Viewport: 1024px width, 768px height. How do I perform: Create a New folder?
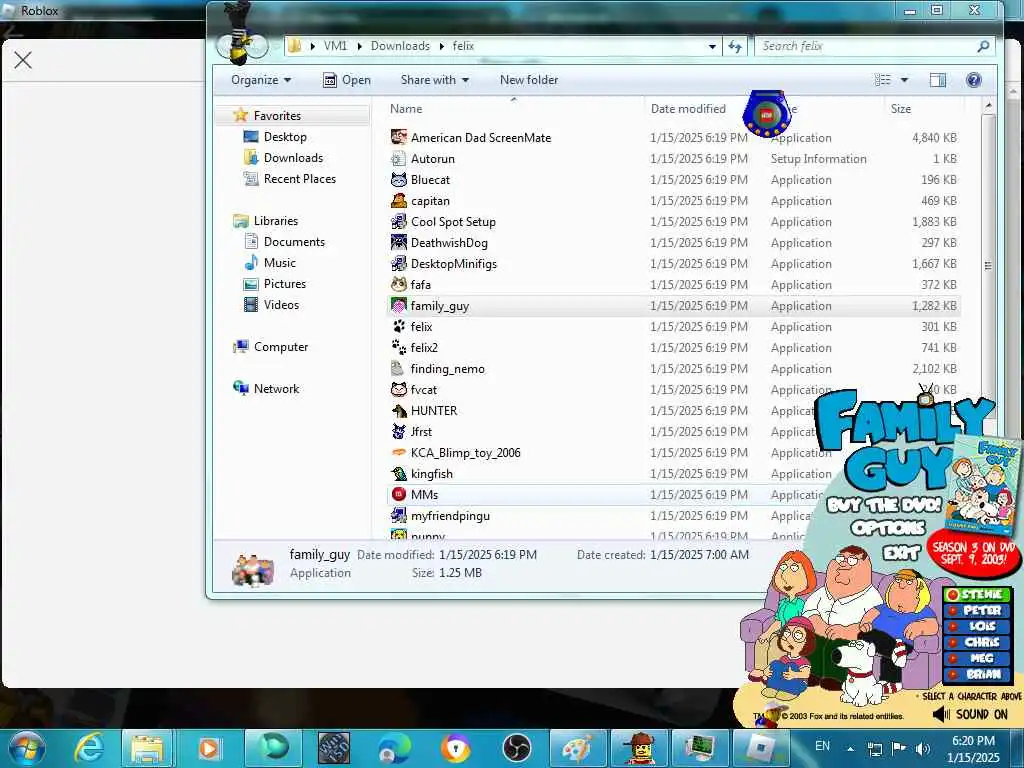point(528,80)
